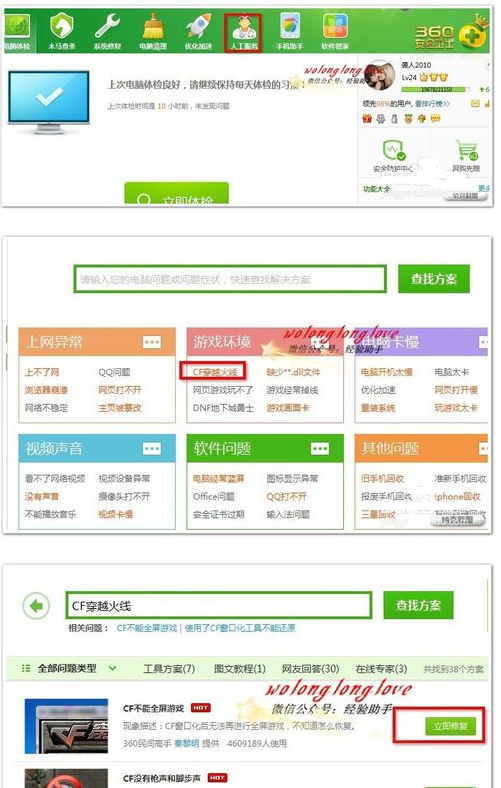Switch to the 工具方案(7) tab
The width and height of the screenshot is (501, 788).
tap(169, 669)
